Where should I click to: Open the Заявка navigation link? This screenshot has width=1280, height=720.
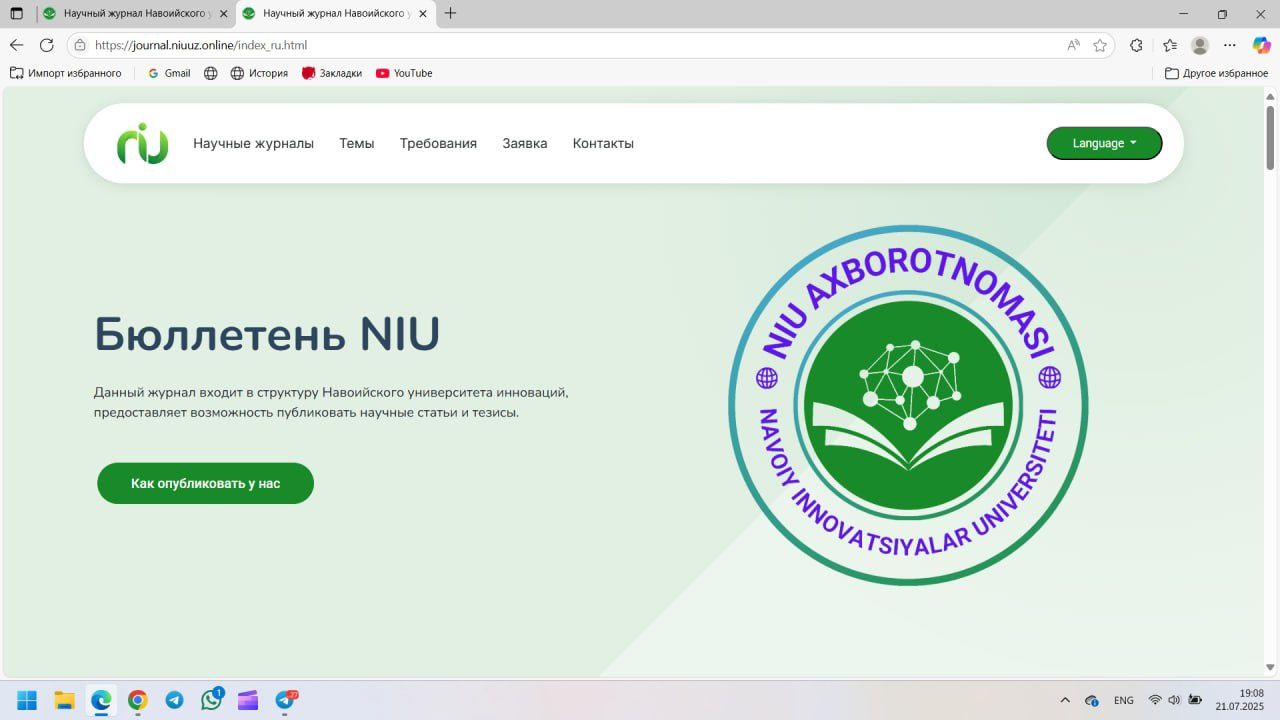tap(525, 143)
